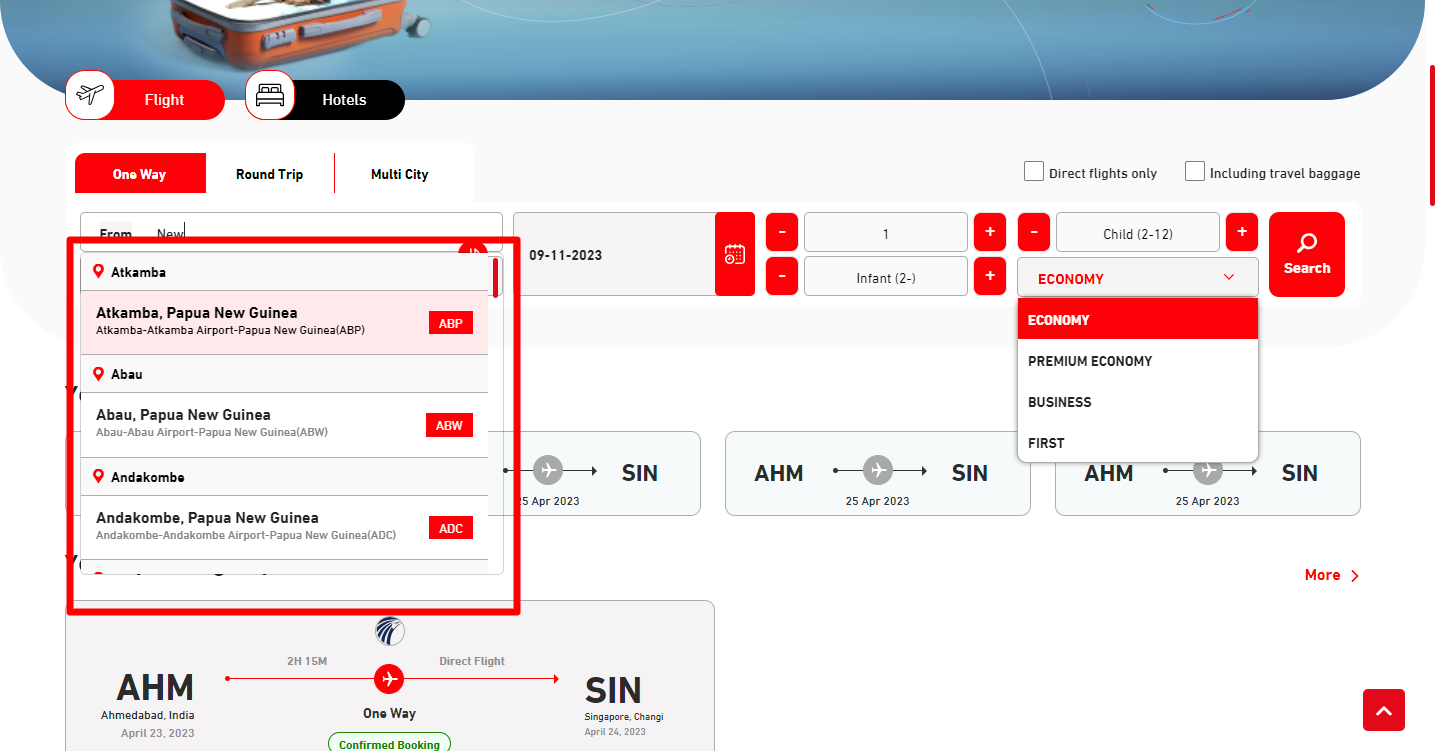The height and width of the screenshot is (751, 1440).
Task: Click the magnifier Search button
Action: coord(1306,254)
